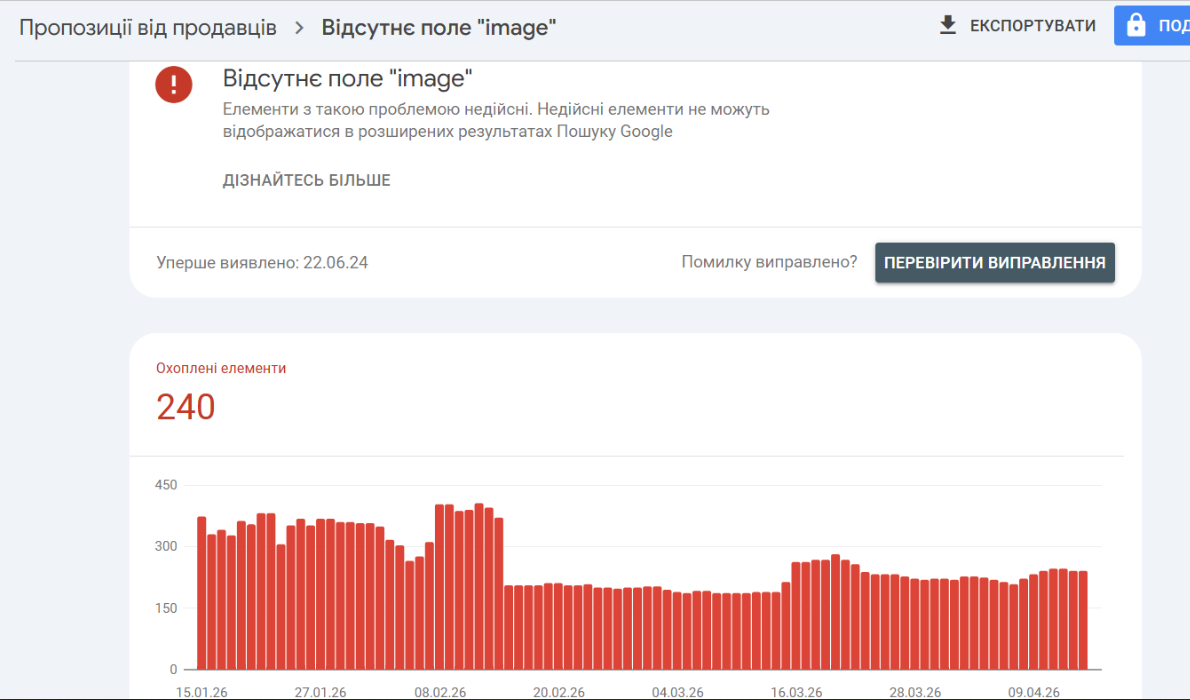Viewport: 1190px width, 700px height.
Task: Click the error description paragraph text
Action: pos(496,120)
